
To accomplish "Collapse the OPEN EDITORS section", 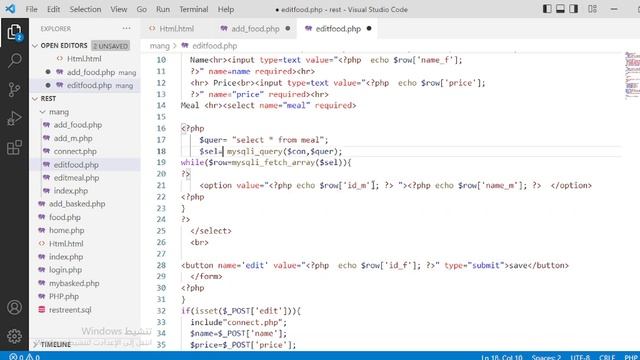I will pos(35,46).
